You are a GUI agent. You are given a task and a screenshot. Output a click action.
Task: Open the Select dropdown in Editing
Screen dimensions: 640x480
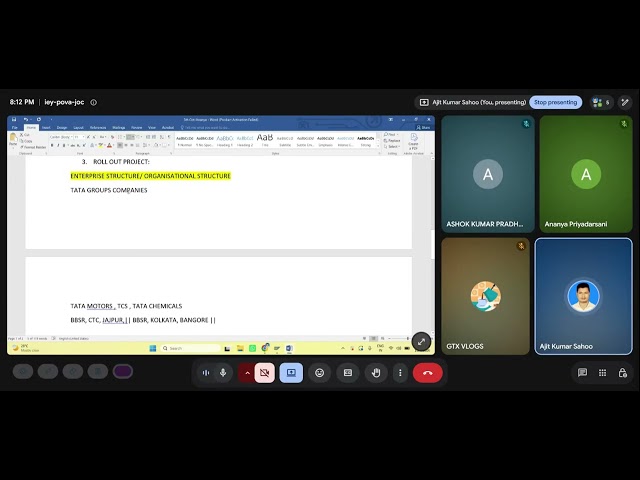click(392, 147)
